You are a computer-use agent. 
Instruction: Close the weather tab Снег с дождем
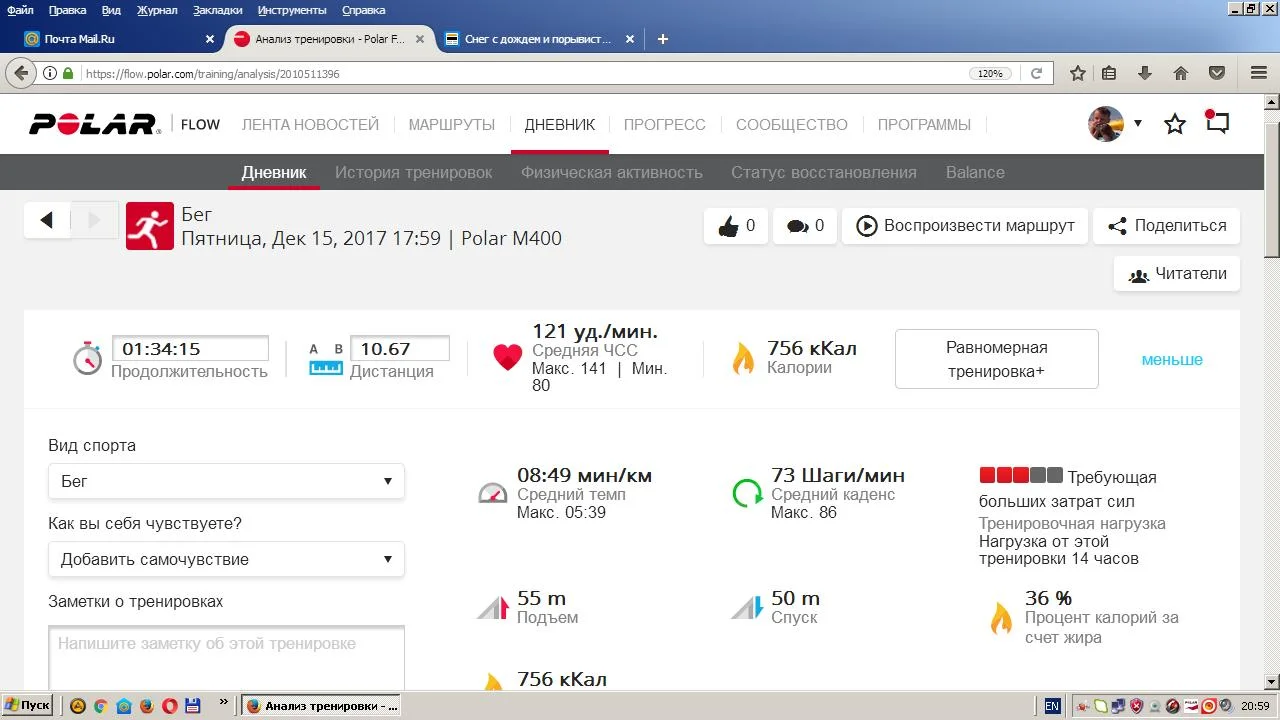(x=630, y=39)
